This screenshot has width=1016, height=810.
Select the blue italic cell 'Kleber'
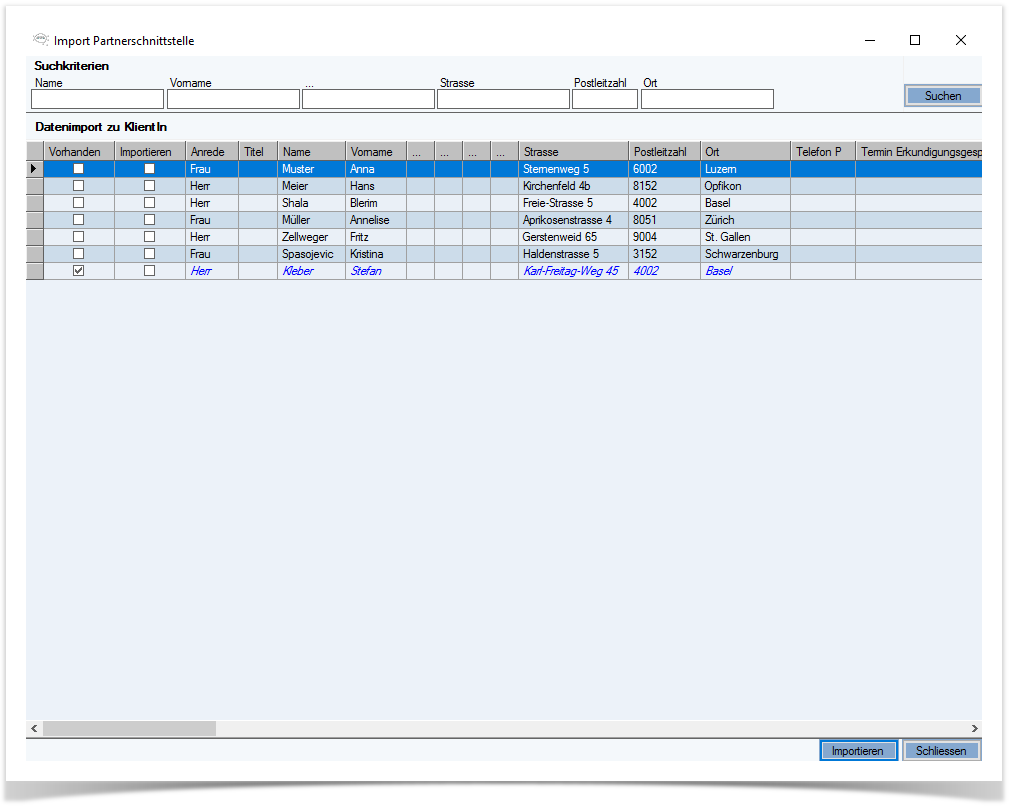[x=312, y=271]
